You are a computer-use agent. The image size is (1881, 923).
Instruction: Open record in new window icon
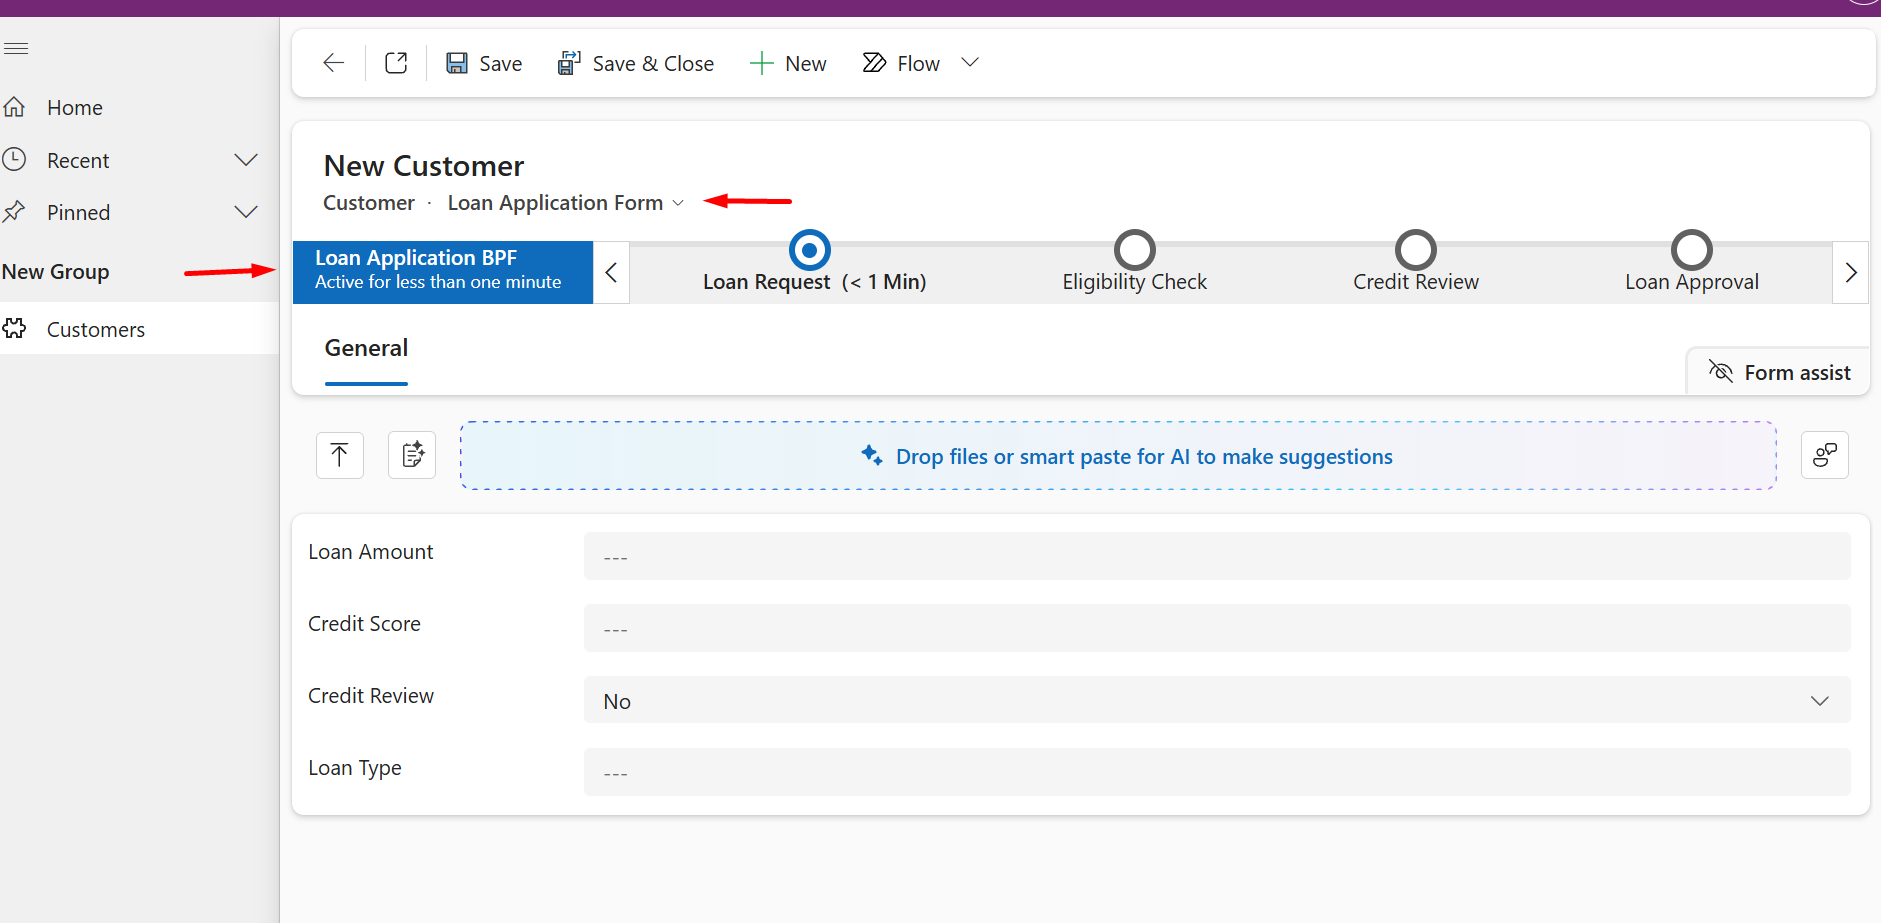396,63
